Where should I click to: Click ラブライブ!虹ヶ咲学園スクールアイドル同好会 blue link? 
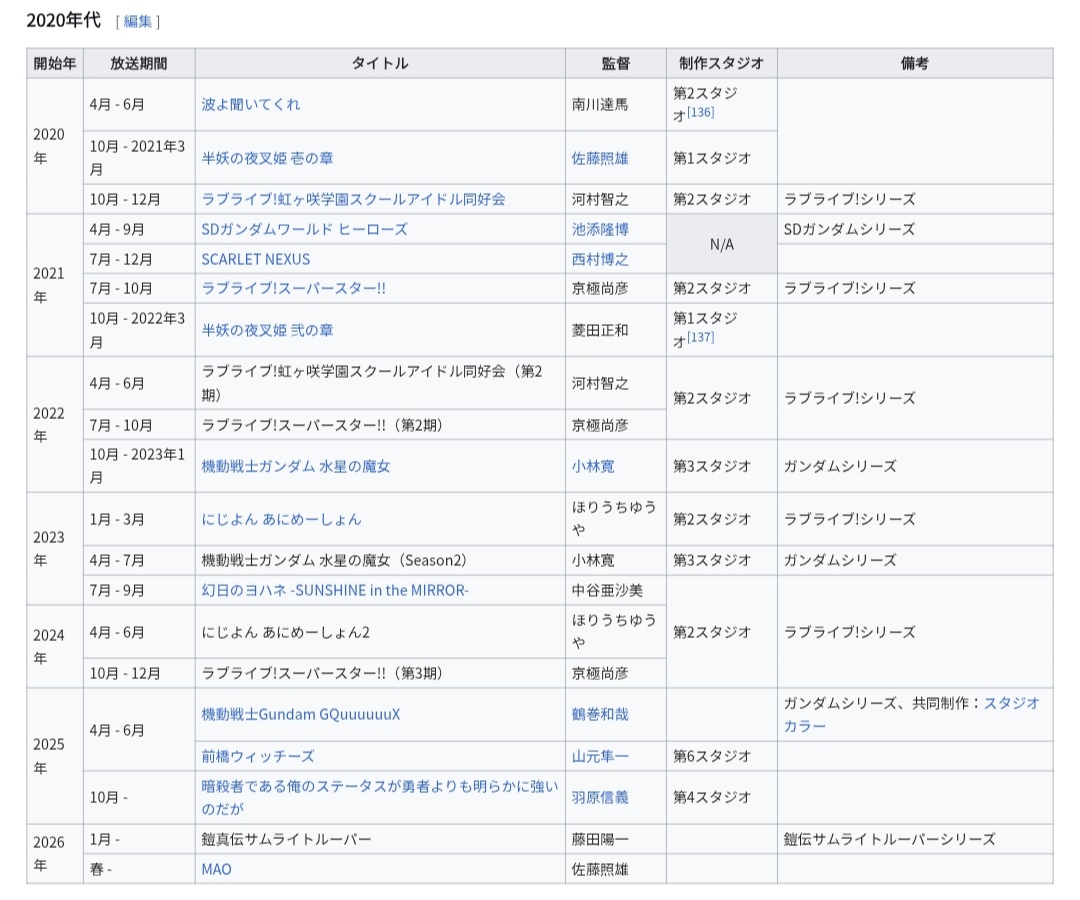[x=353, y=199]
